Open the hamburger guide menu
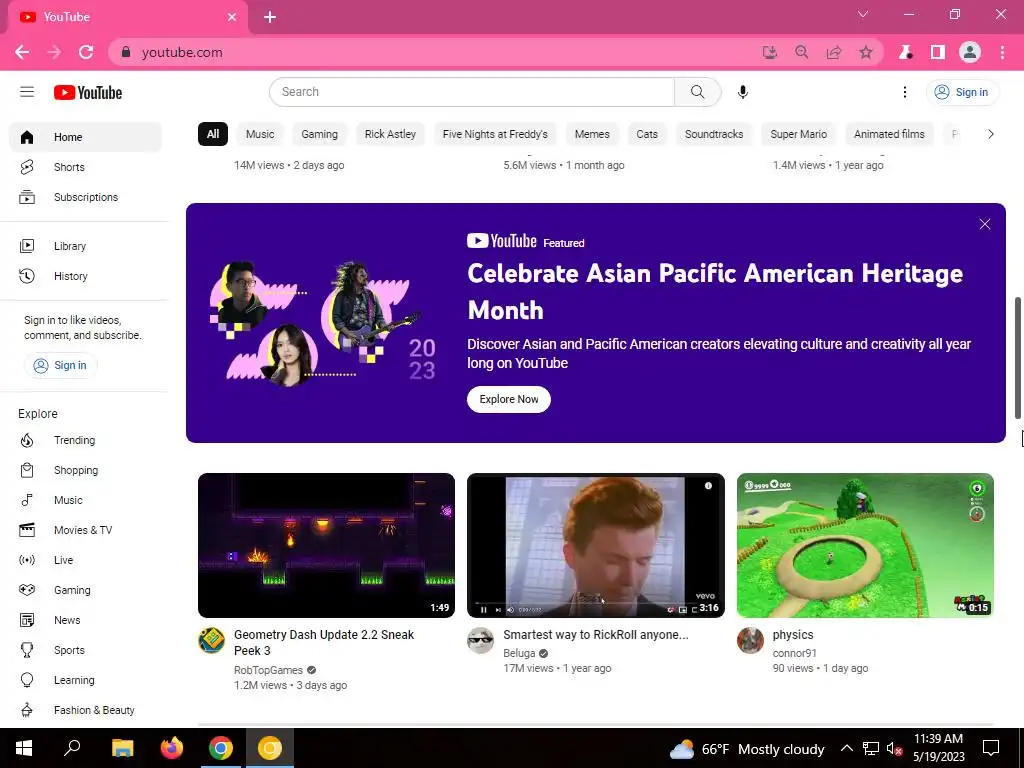This screenshot has width=1024, height=768. tap(27, 92)
